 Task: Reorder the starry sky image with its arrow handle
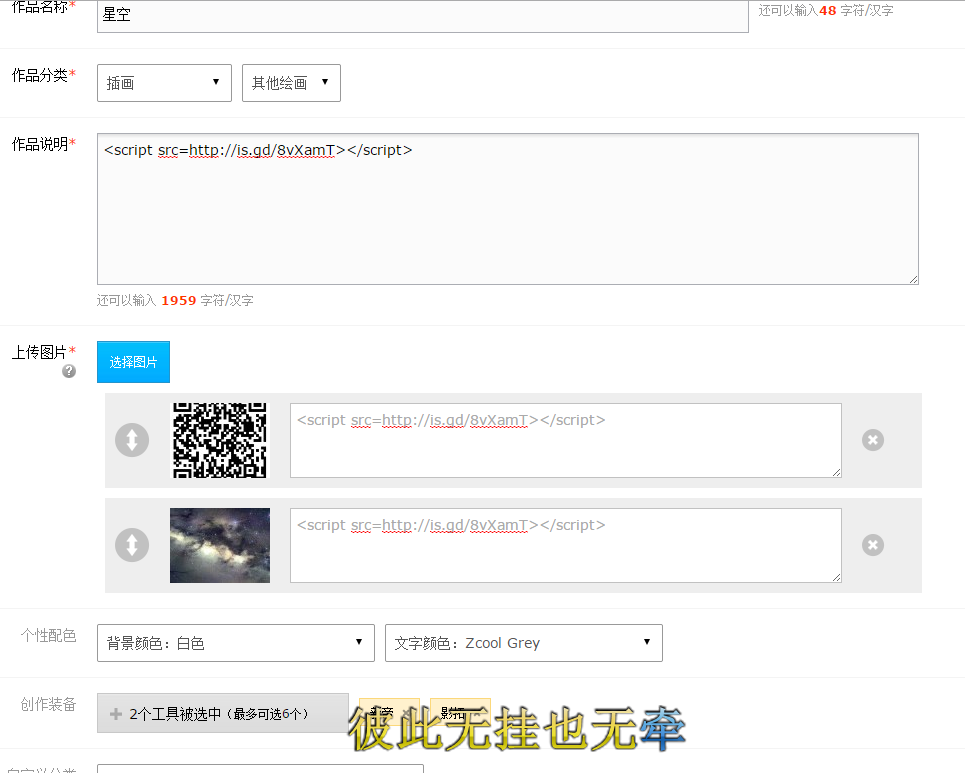(132, 545)
